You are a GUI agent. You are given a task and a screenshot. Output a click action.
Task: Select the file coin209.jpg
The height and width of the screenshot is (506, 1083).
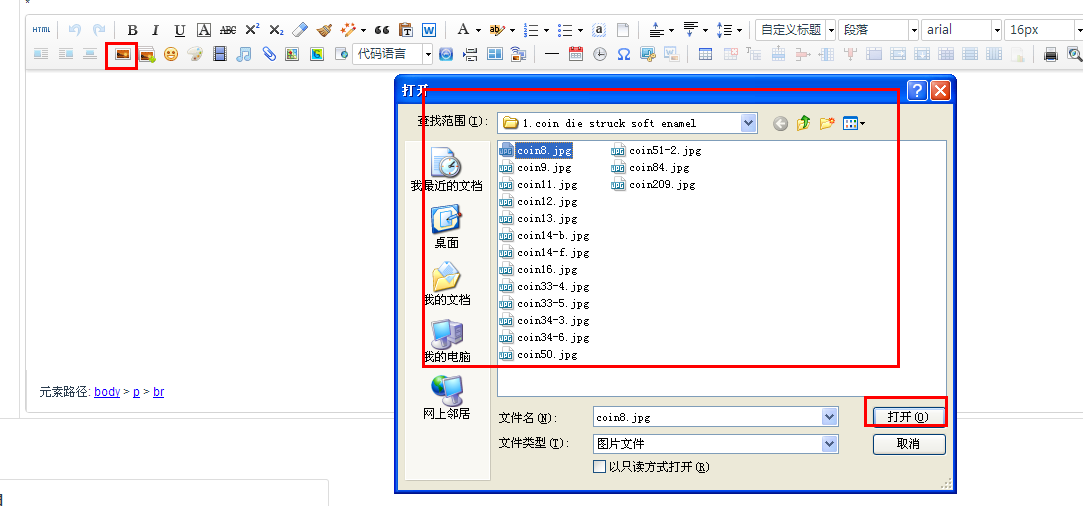pyautogui.click(x=653, y=184)
